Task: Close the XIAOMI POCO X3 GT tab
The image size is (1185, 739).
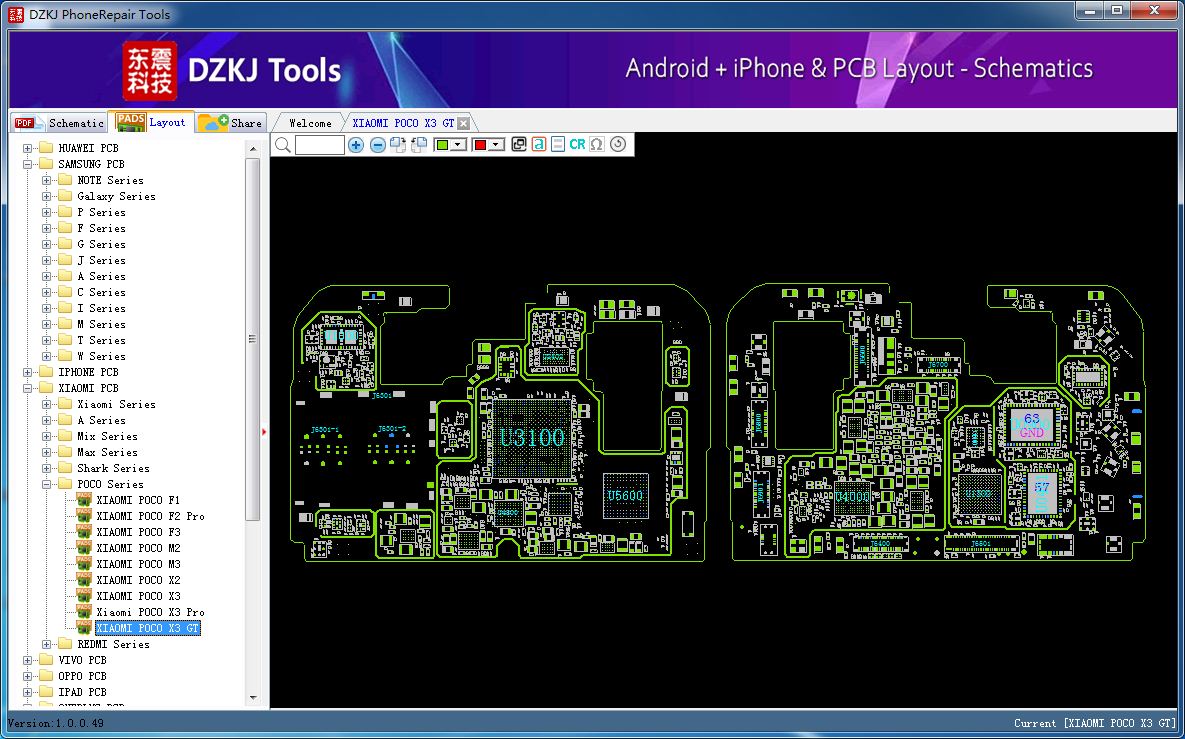Action: [463, 123]
